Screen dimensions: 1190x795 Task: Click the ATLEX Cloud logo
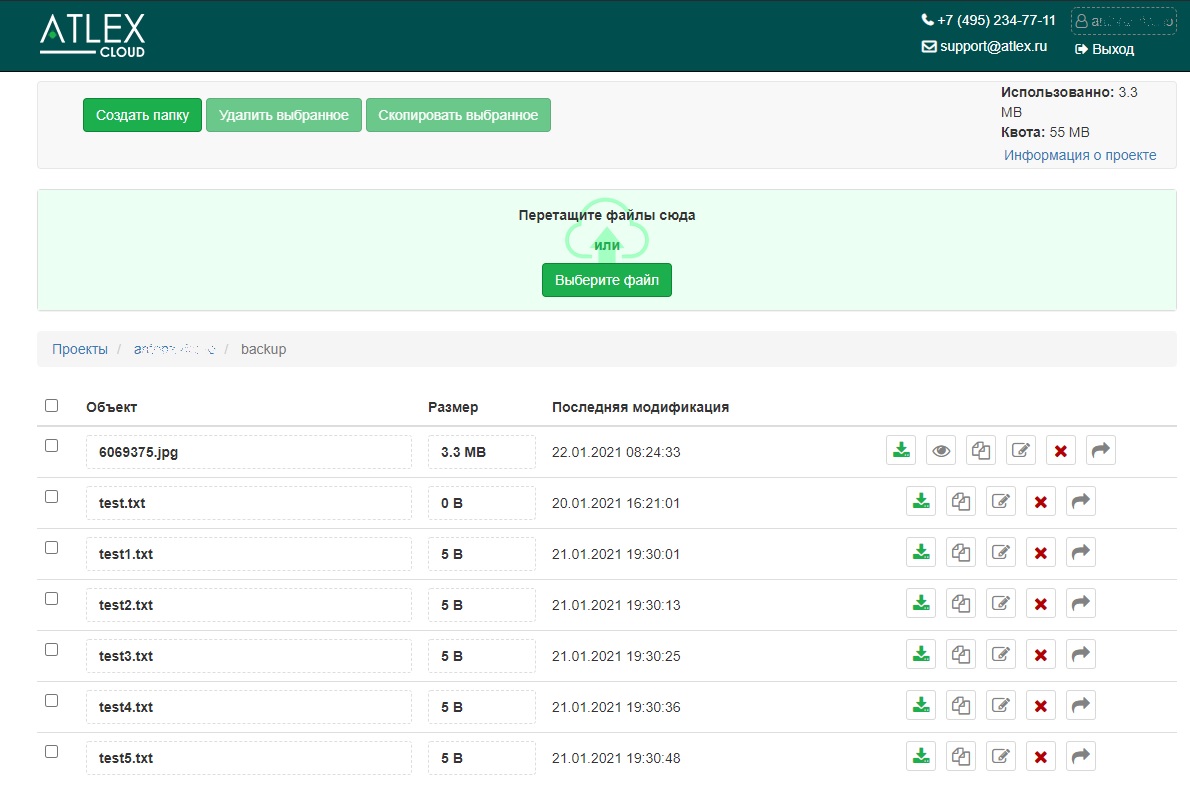(x=93, y=36)
